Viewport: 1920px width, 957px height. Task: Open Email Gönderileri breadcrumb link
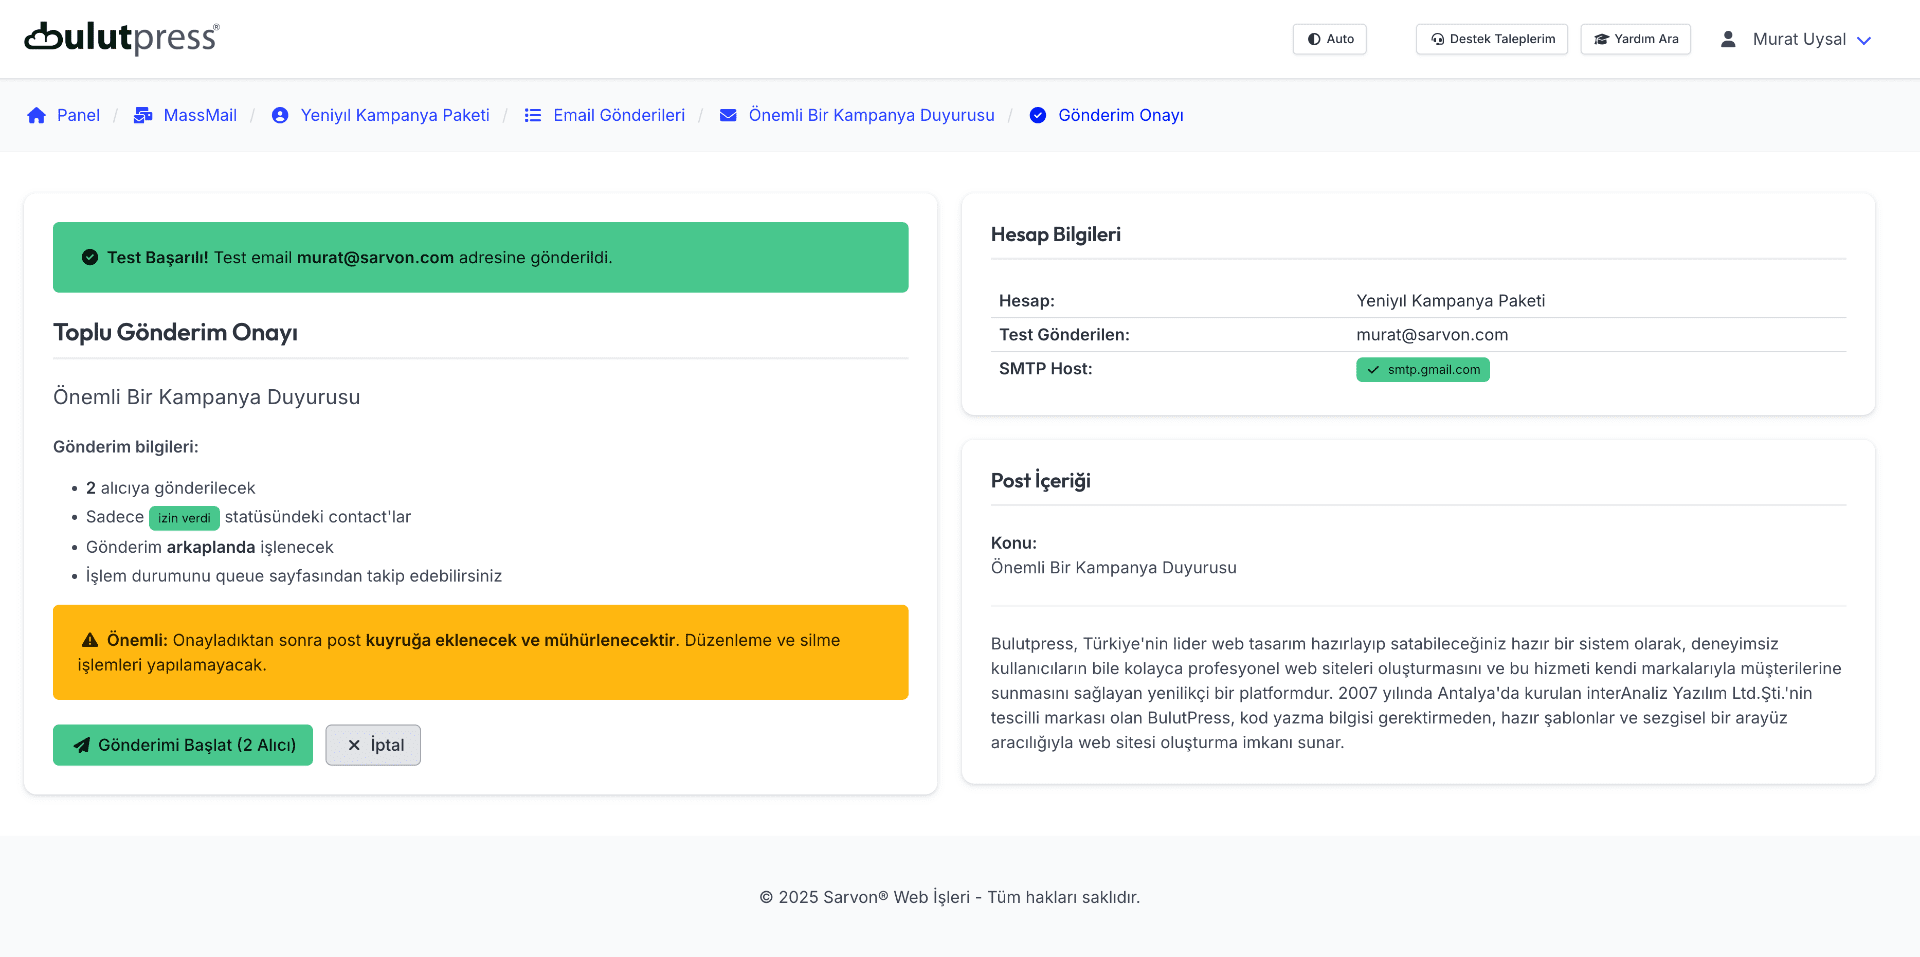pyautogui.click(x=619, y=115)
